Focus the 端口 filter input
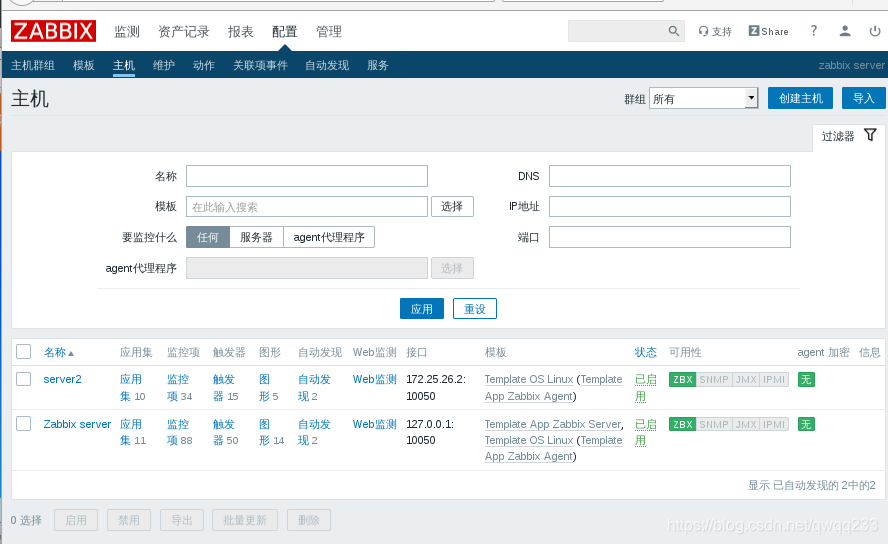The height and width of the screenshot is (544, 888). coord(670,237)
